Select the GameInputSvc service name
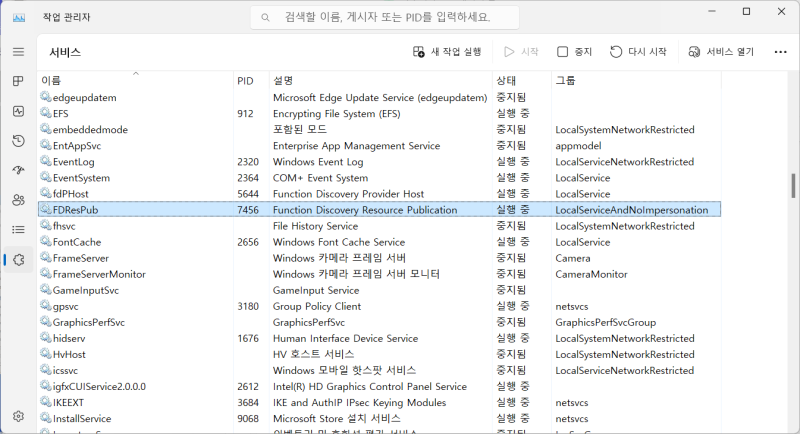This screenshot has height=434, width=800. coord(86,290)
